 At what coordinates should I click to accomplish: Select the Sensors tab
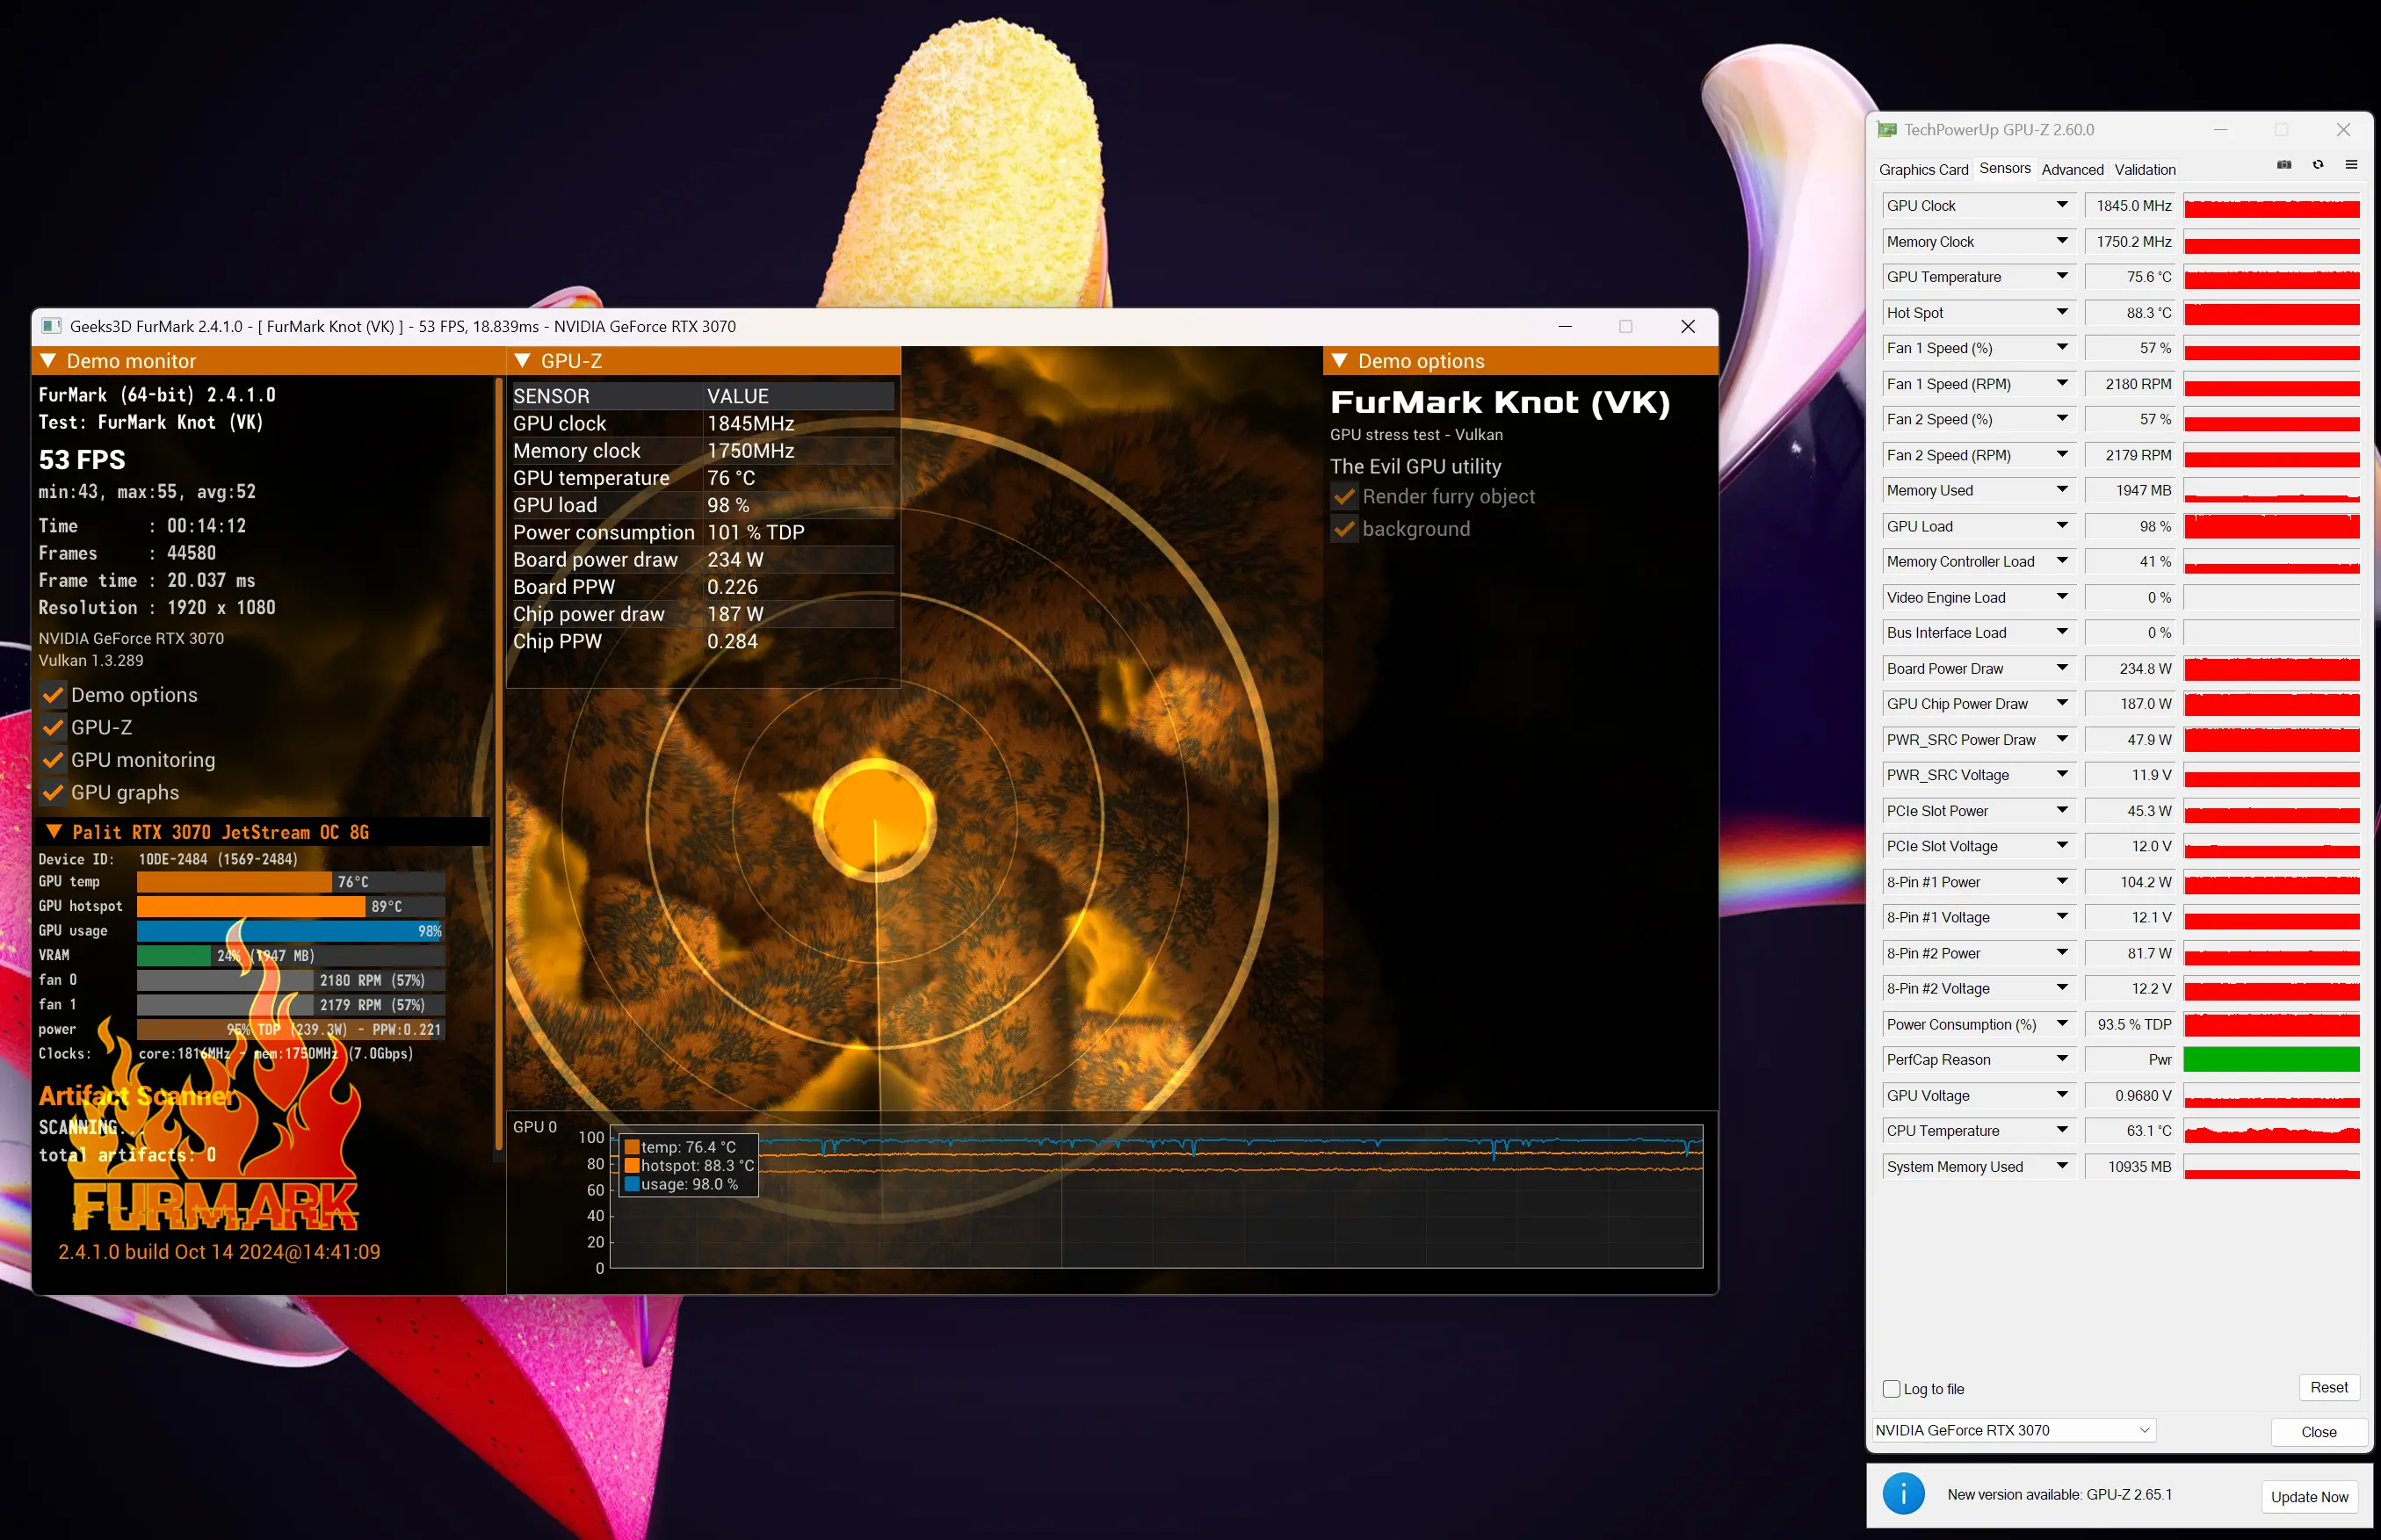[x=2005, y=168]
